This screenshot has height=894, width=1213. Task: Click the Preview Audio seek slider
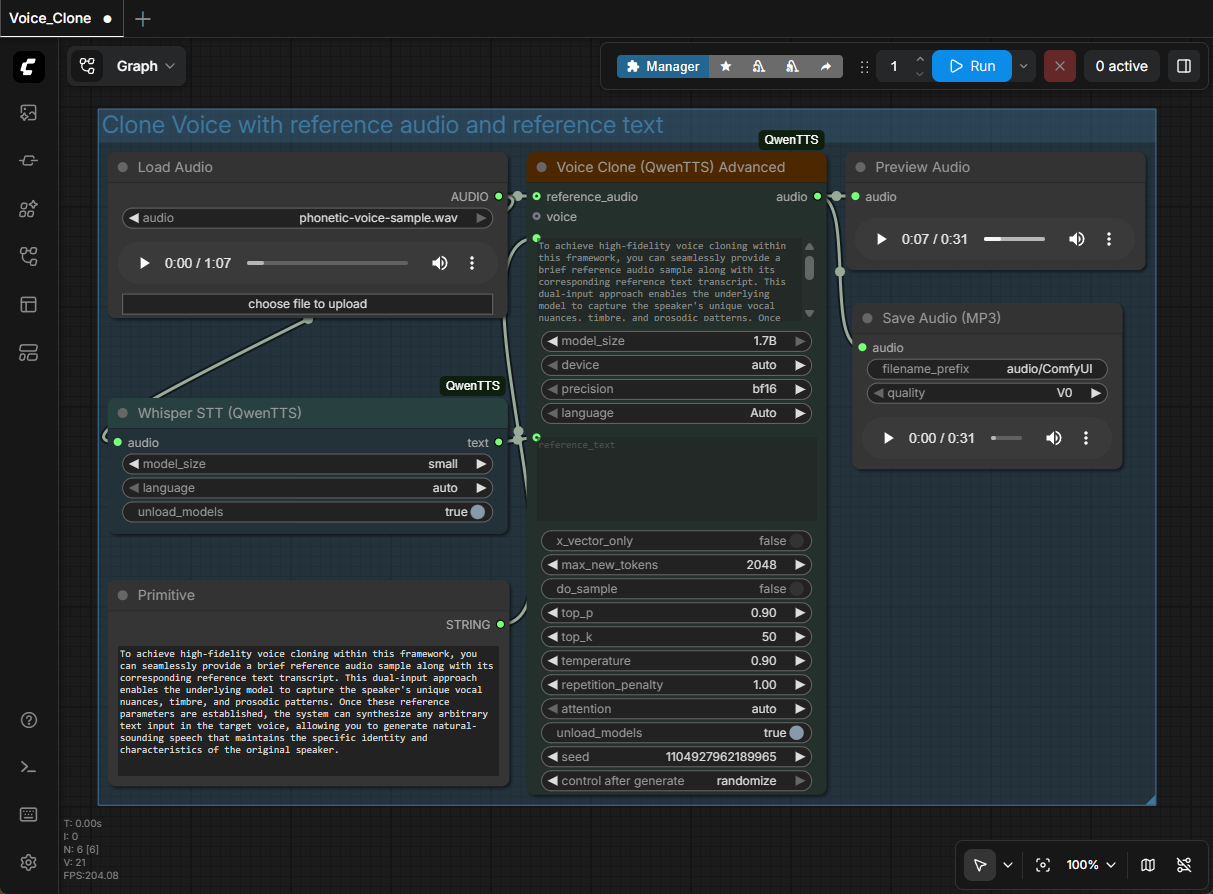[x=1013, y=239]
